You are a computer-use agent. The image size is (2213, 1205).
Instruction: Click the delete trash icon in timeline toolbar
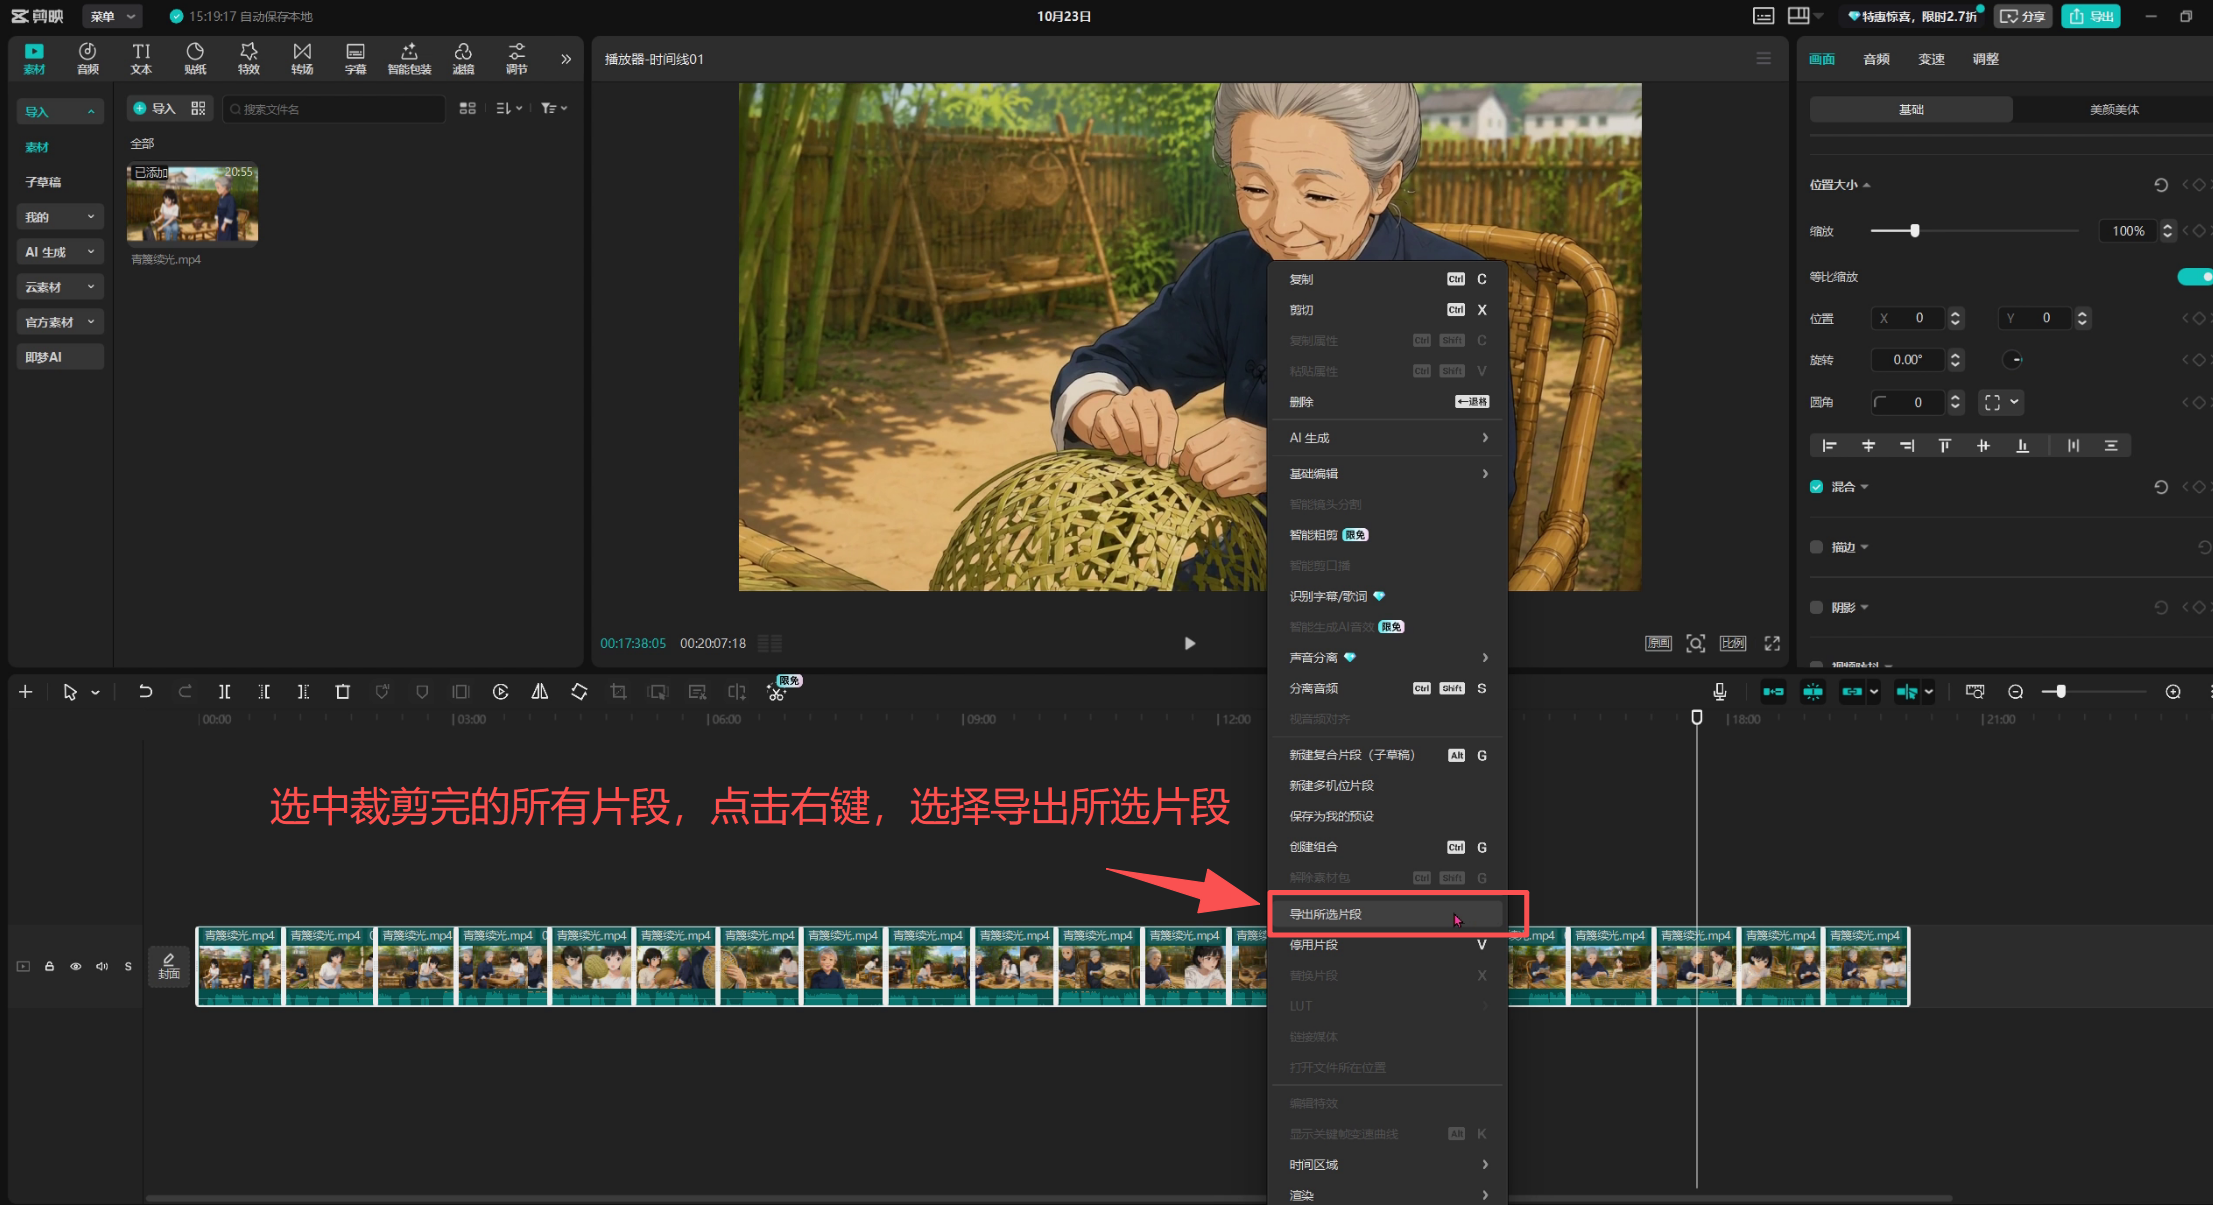(x=342, y=691)
